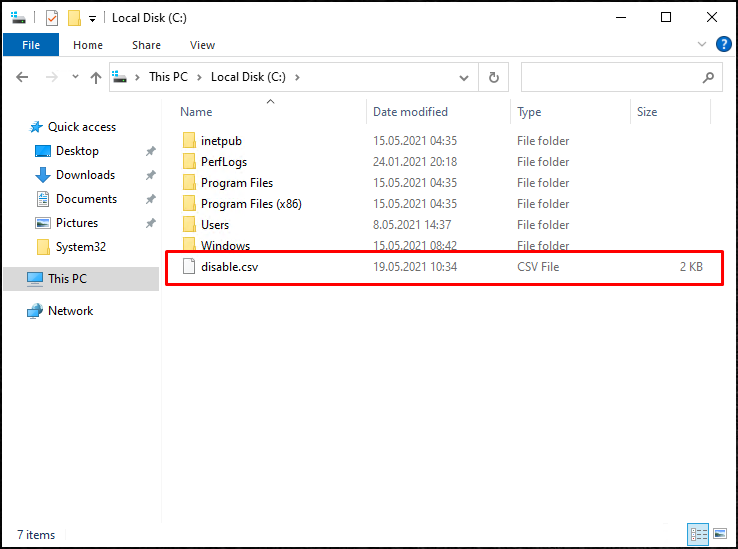Open System32 in Quick access

coord(80,247)
